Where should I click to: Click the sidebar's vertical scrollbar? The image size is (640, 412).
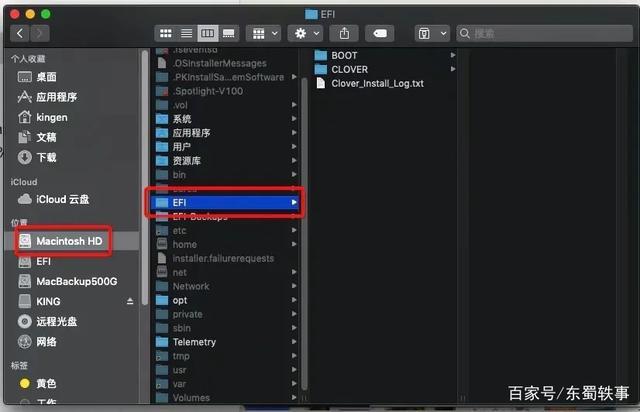click(x=144, y=177)
